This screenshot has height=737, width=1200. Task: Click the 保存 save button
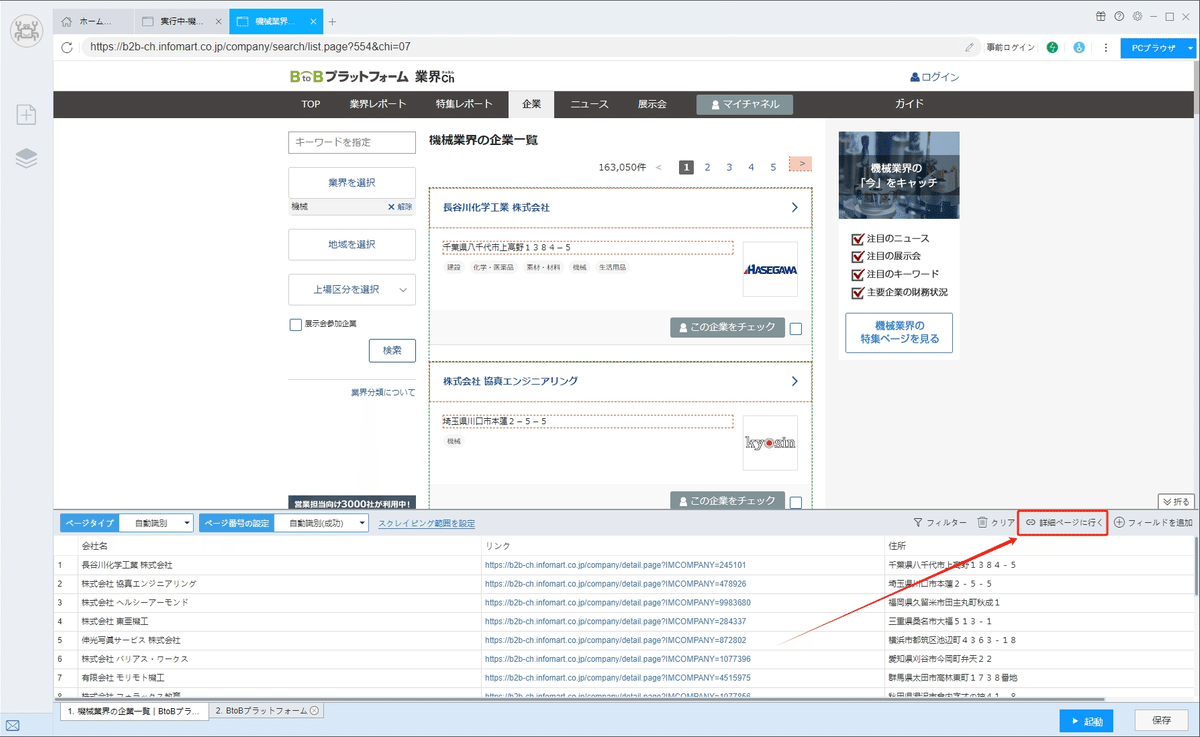click(1162, 720)
